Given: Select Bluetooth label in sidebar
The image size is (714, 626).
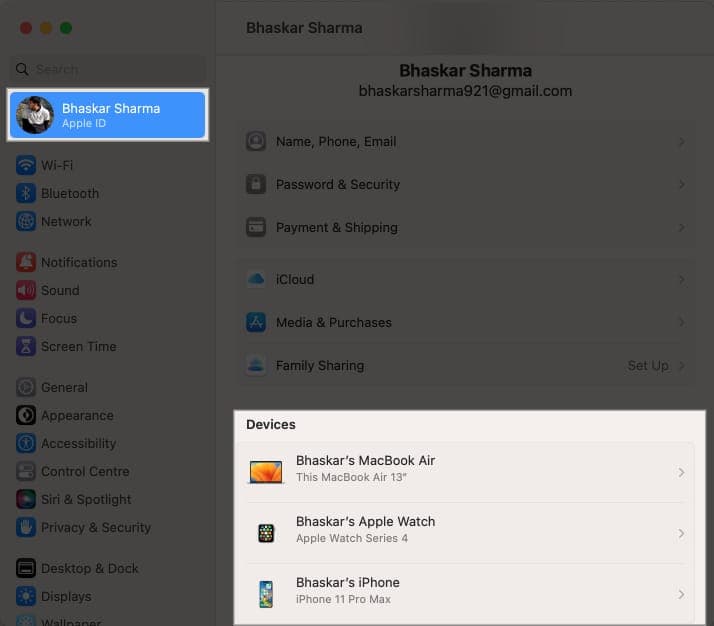Looking at the screenshot, I should tap(70, 193).
